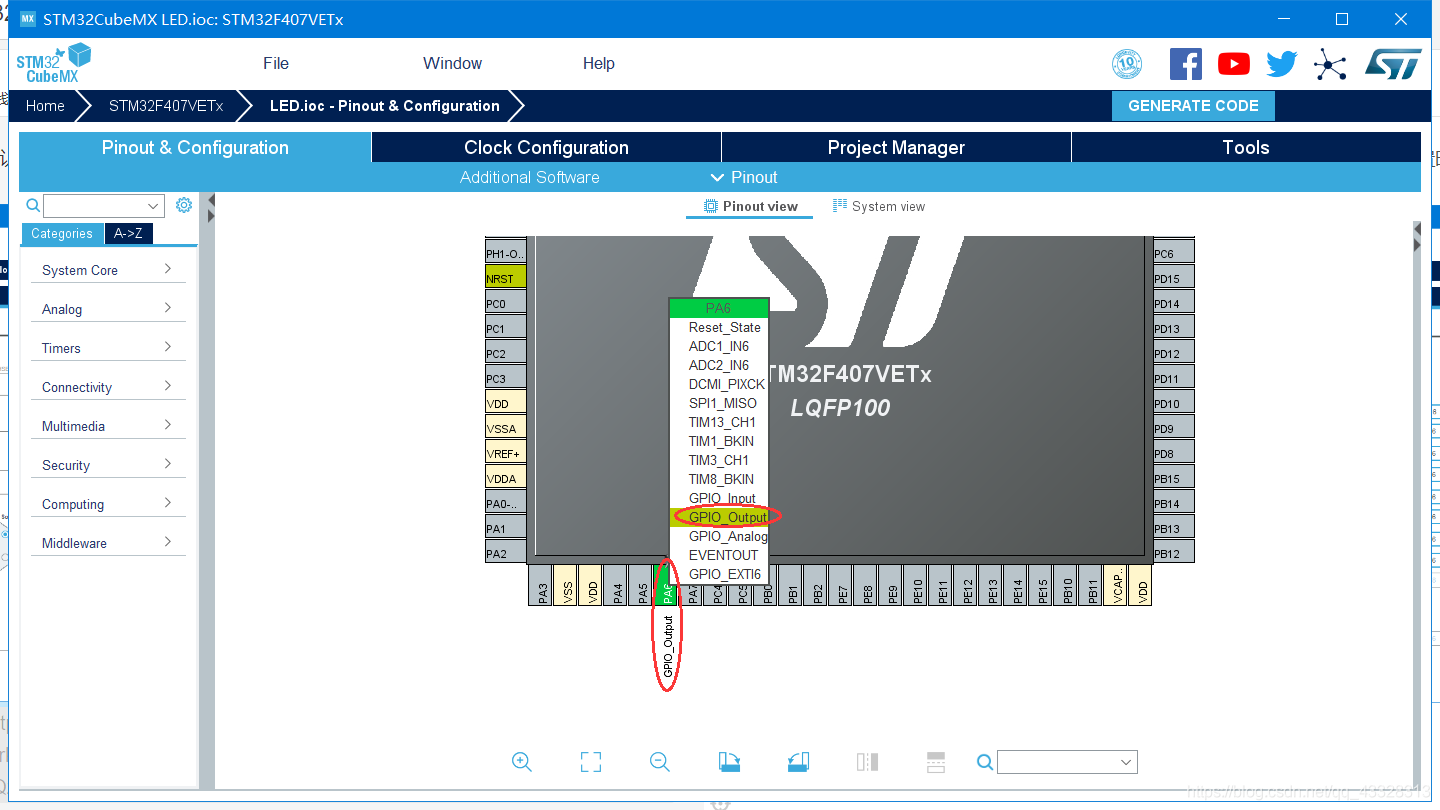Click the zoom in magnifier icon
Screen dimensions: 1440x810
pyautogui.click(x=521, y=762)
